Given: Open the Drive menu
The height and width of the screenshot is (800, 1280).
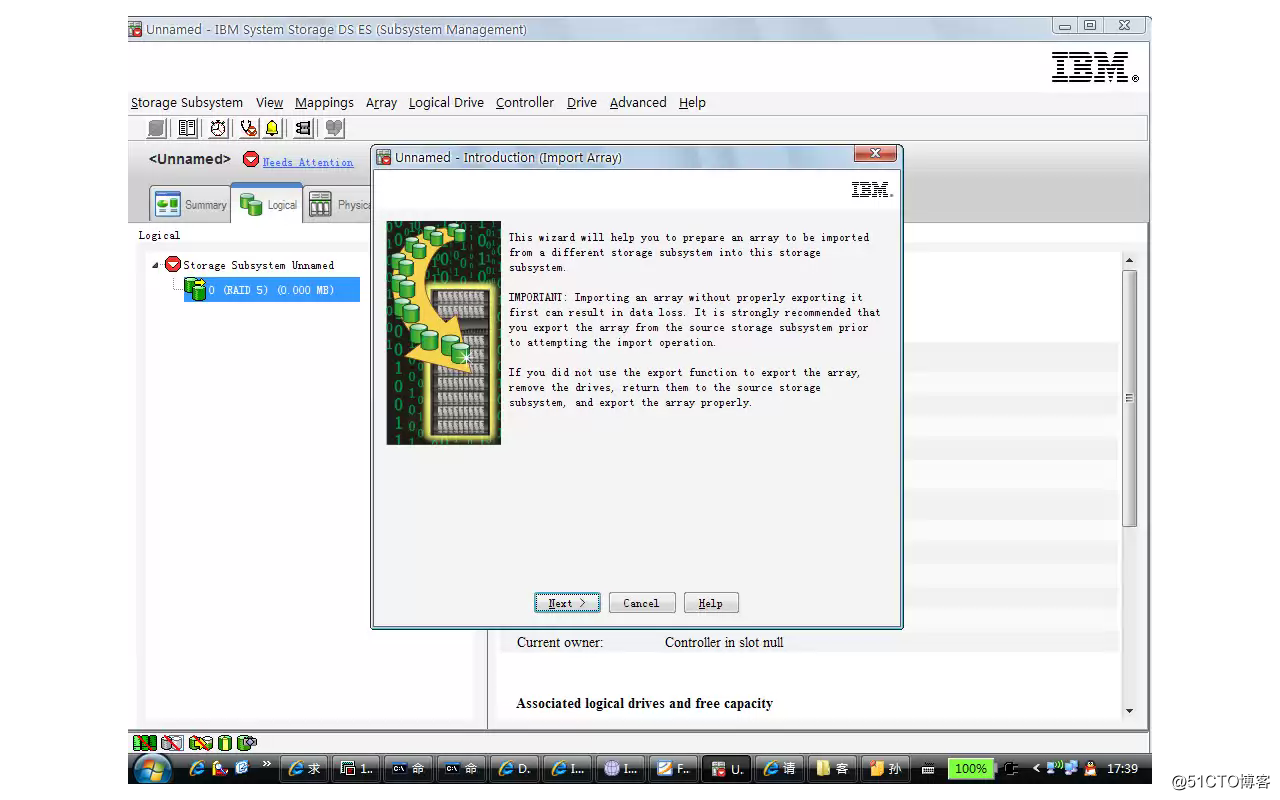Looking at the screenshot, I should click(582, 102).
